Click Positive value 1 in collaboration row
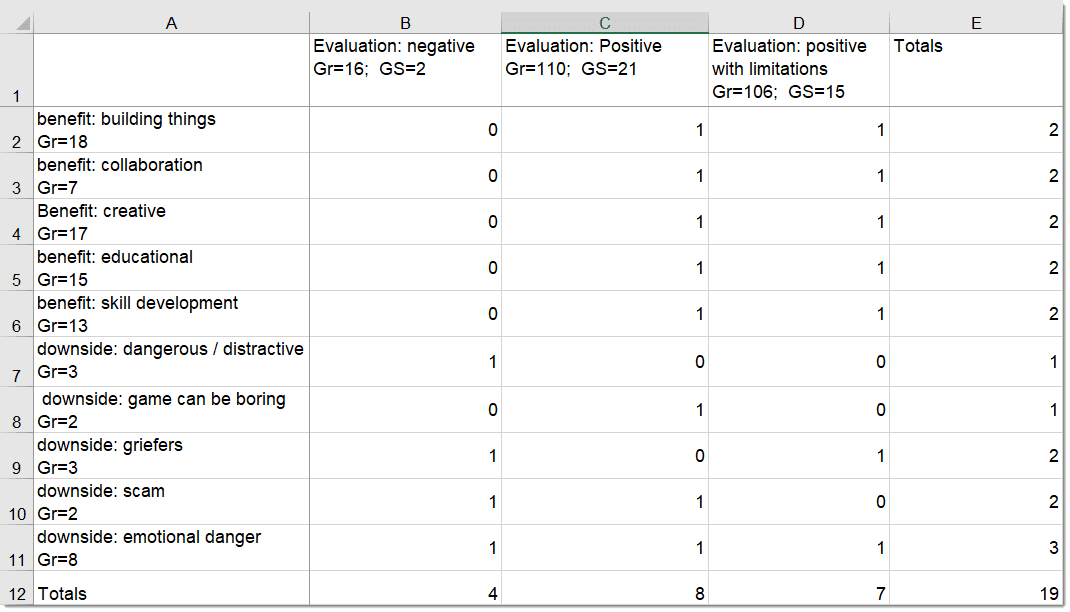Viewport: 1070px width, 612px height. point(605,176)
